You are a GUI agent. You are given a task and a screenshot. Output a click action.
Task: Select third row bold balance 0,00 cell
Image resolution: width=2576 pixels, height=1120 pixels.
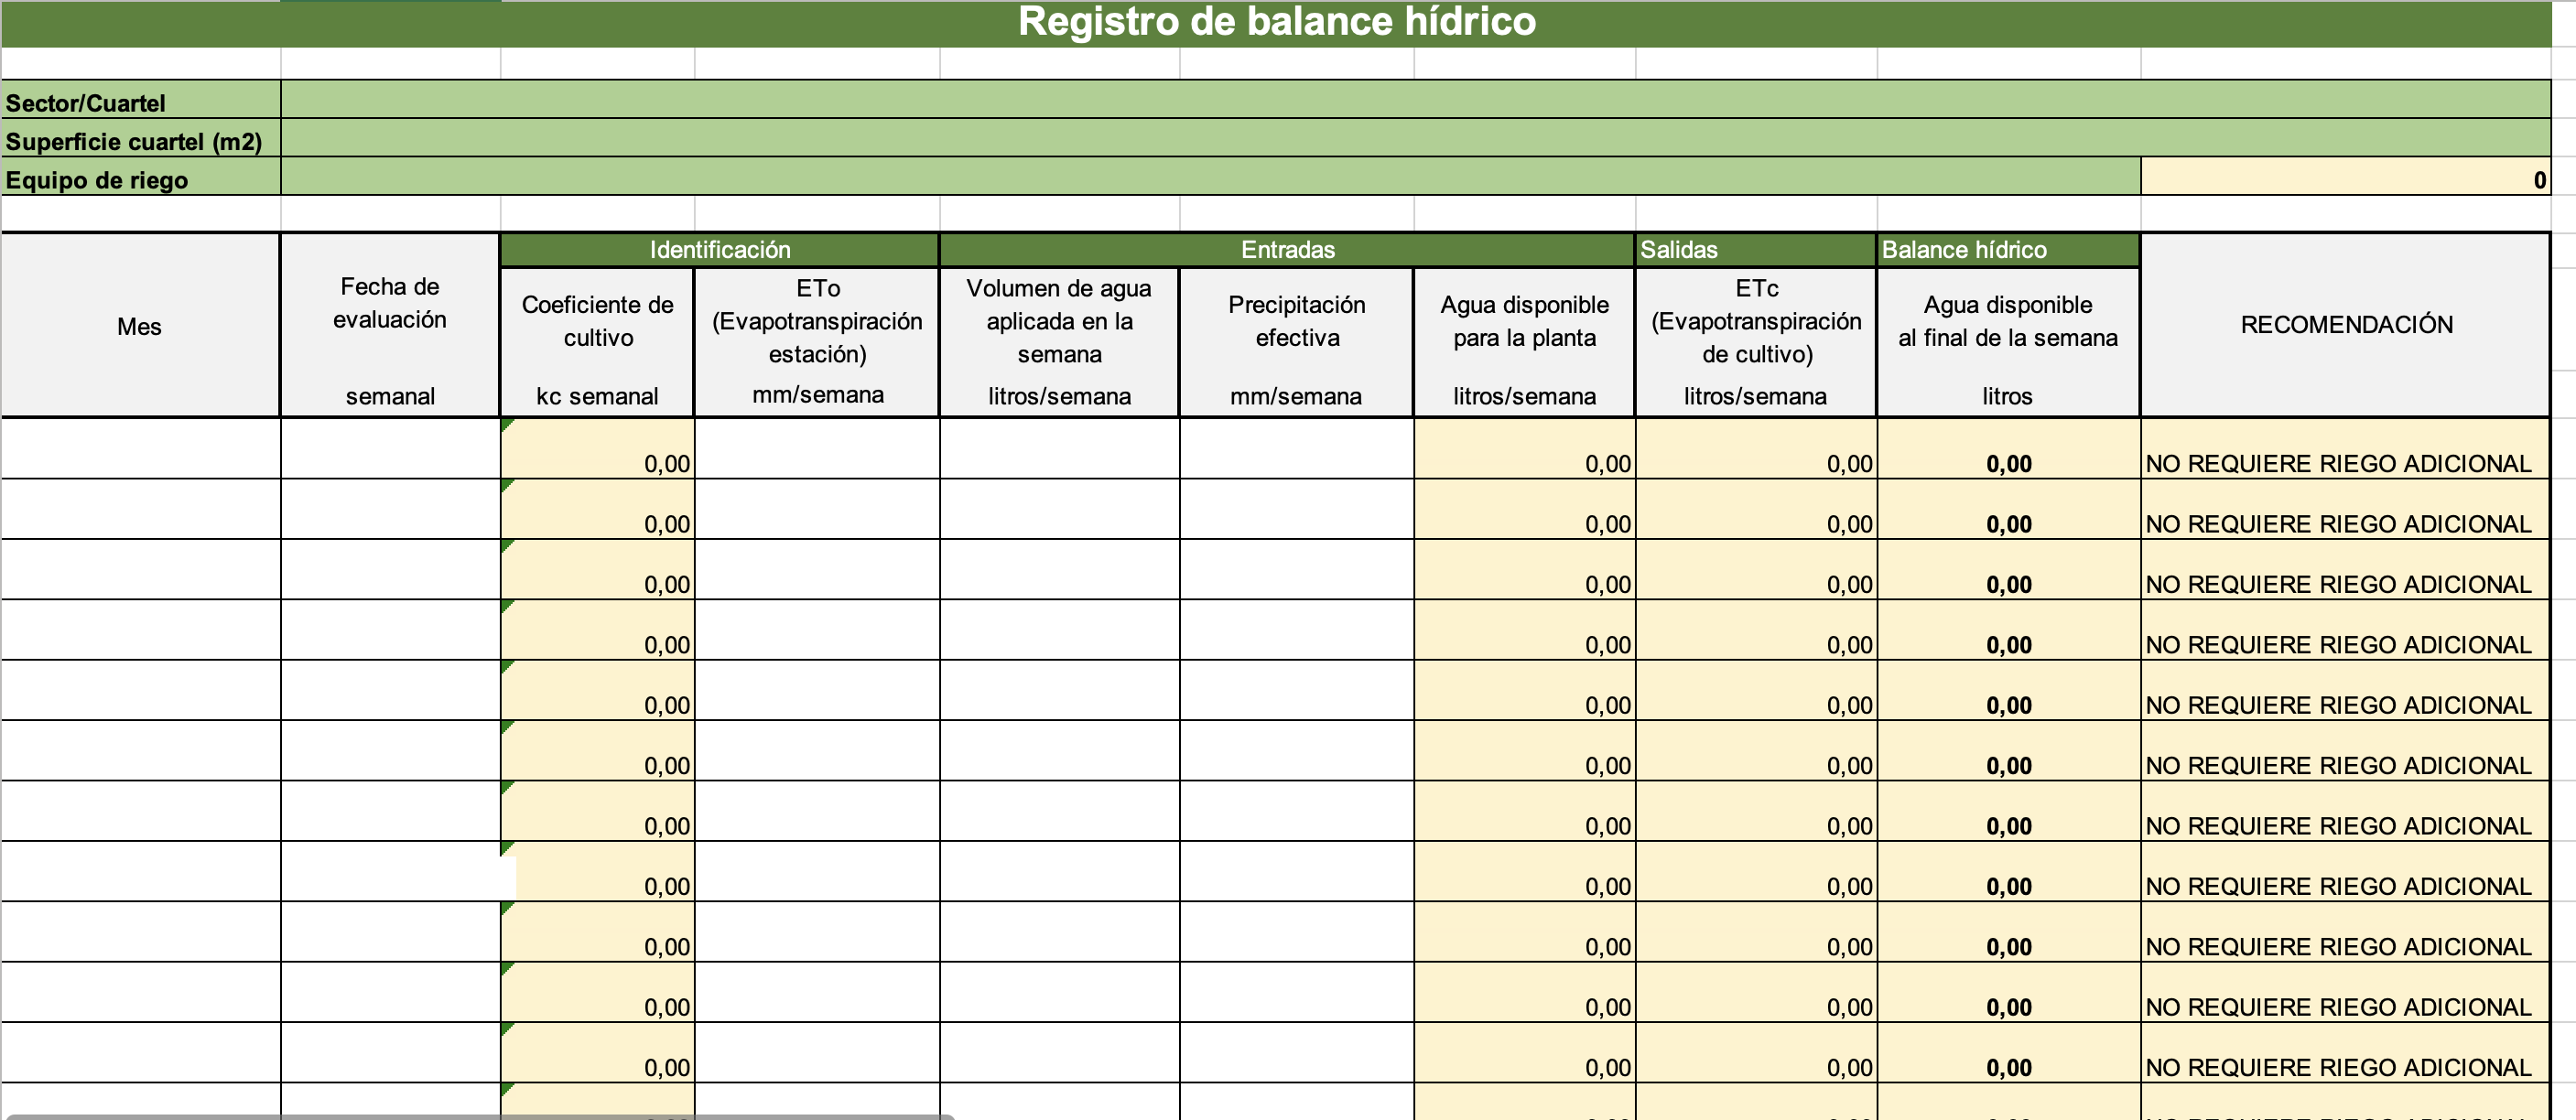2009,570
